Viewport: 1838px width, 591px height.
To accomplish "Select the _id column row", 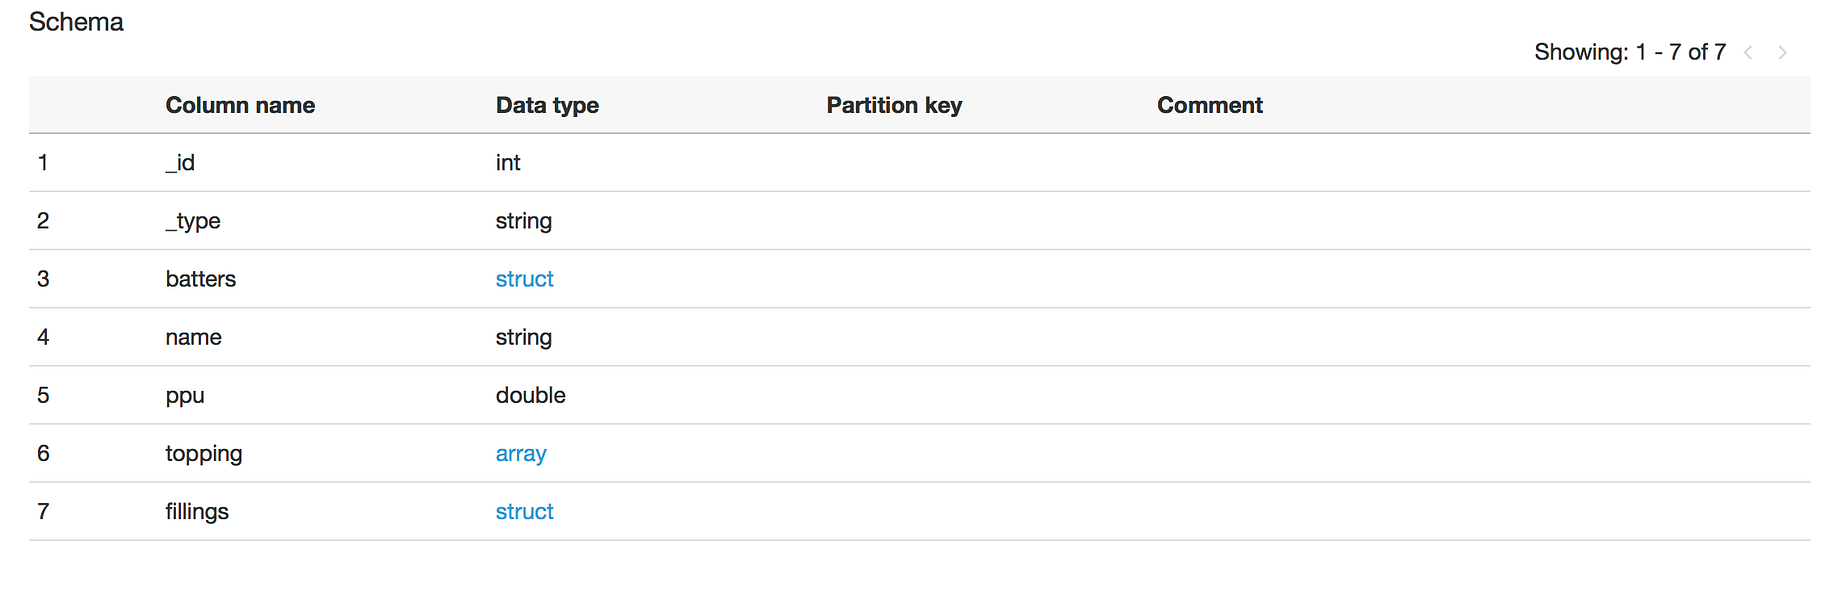I will [x=919, y=163].
